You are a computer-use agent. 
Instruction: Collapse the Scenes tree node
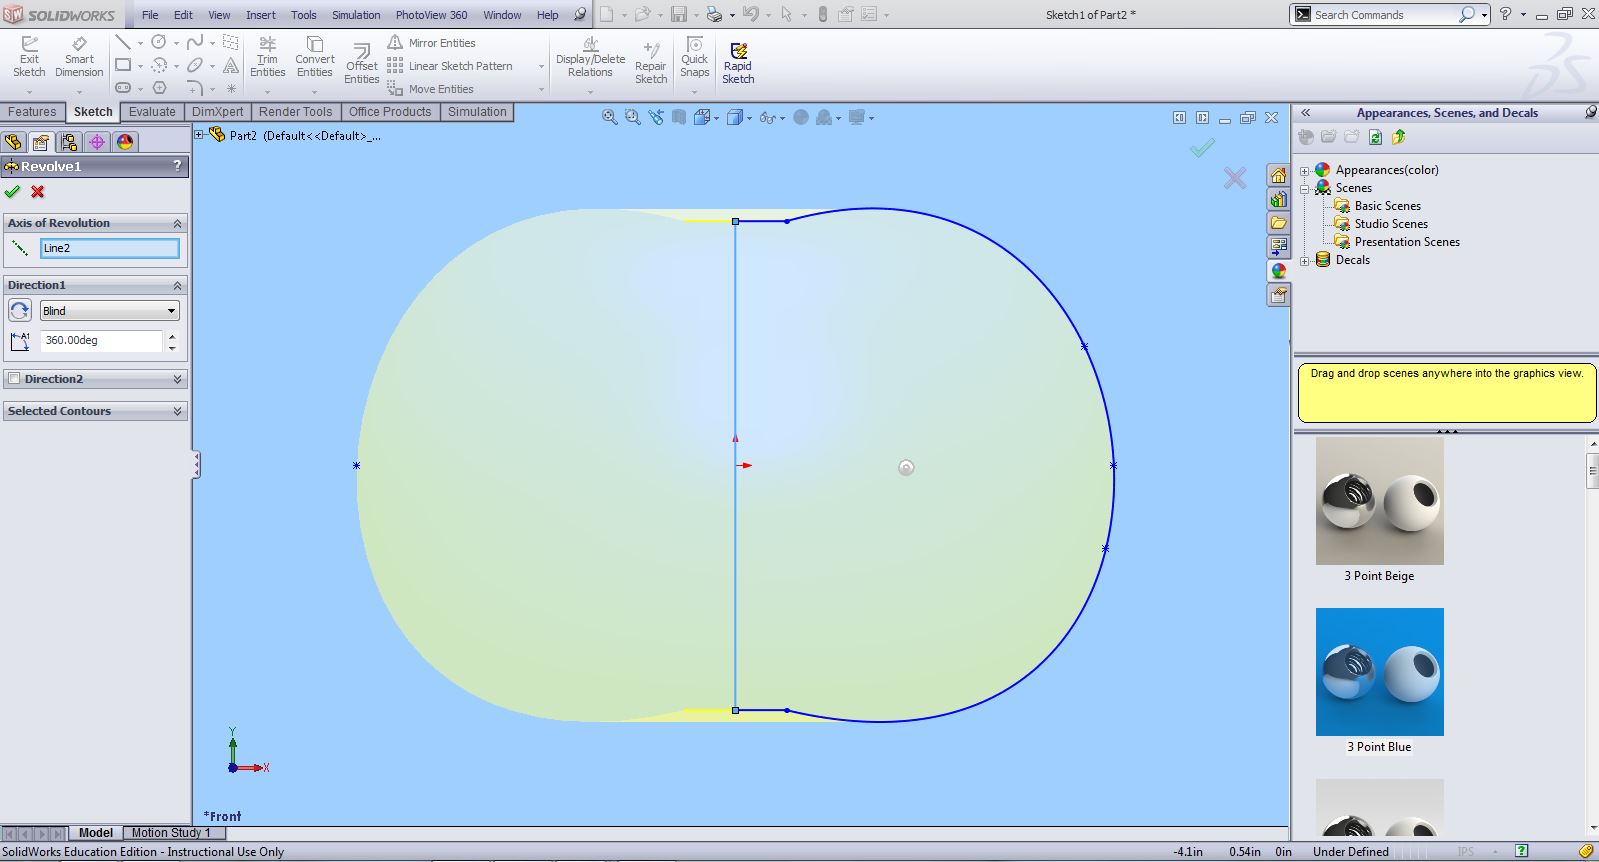[x=1304, y=189]
